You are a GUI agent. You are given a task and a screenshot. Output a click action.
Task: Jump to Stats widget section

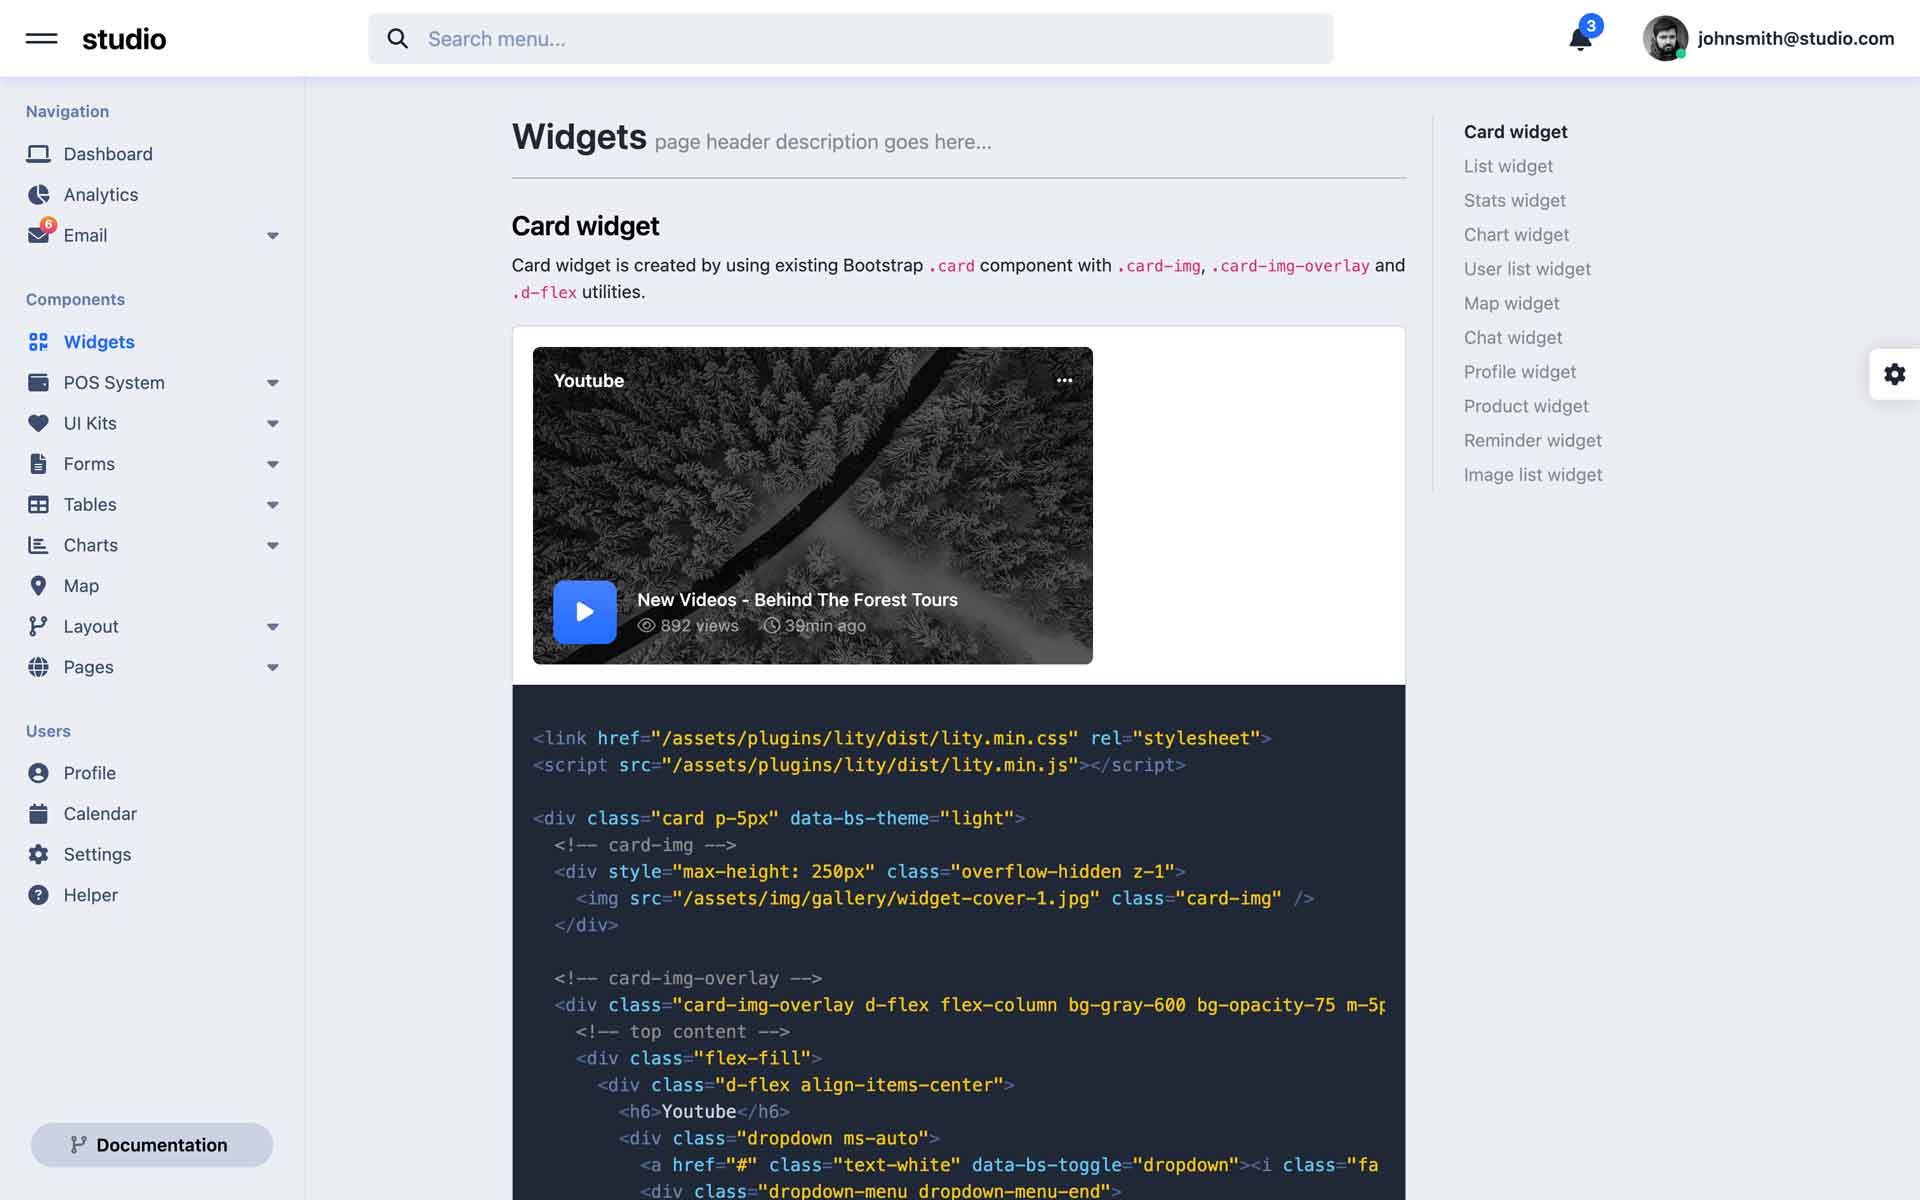coord(1514,200)
